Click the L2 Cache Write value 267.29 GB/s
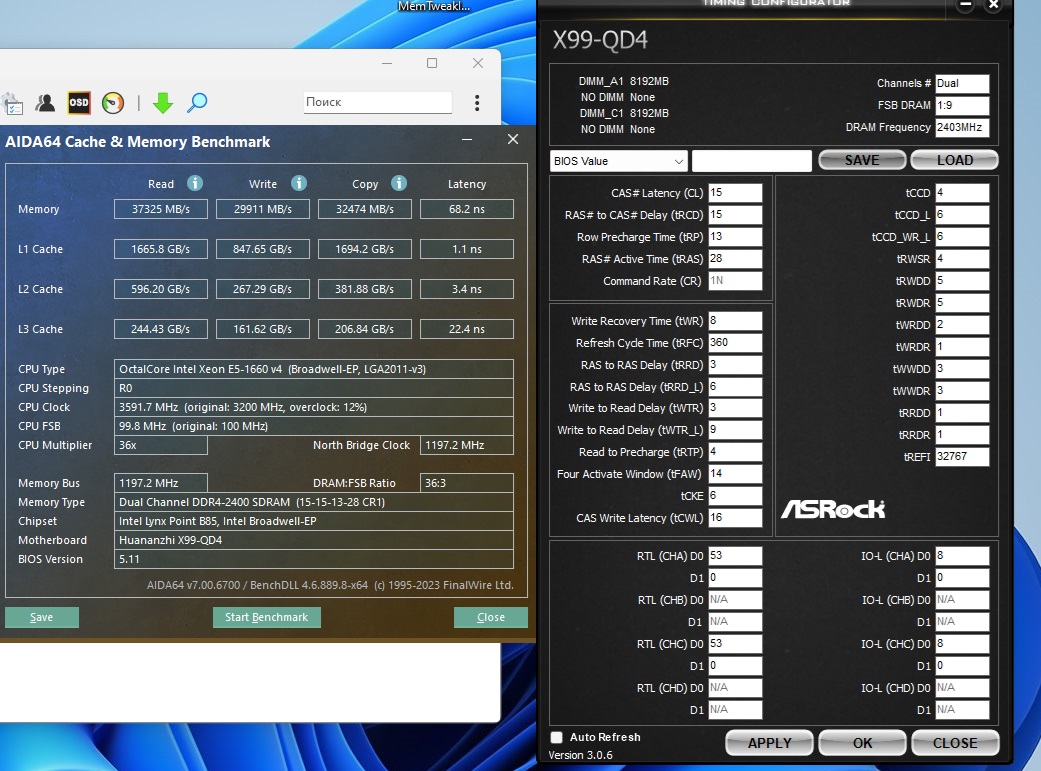Viewport: 1041px width, 771px height. click(263, 289)
